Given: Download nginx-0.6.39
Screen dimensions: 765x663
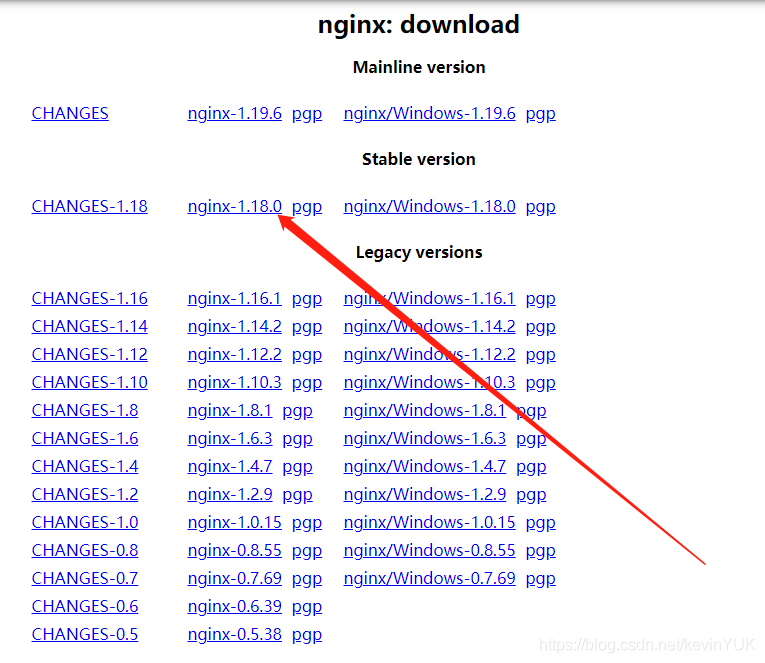Looking at the screenshot, I should tap(235, 606).
